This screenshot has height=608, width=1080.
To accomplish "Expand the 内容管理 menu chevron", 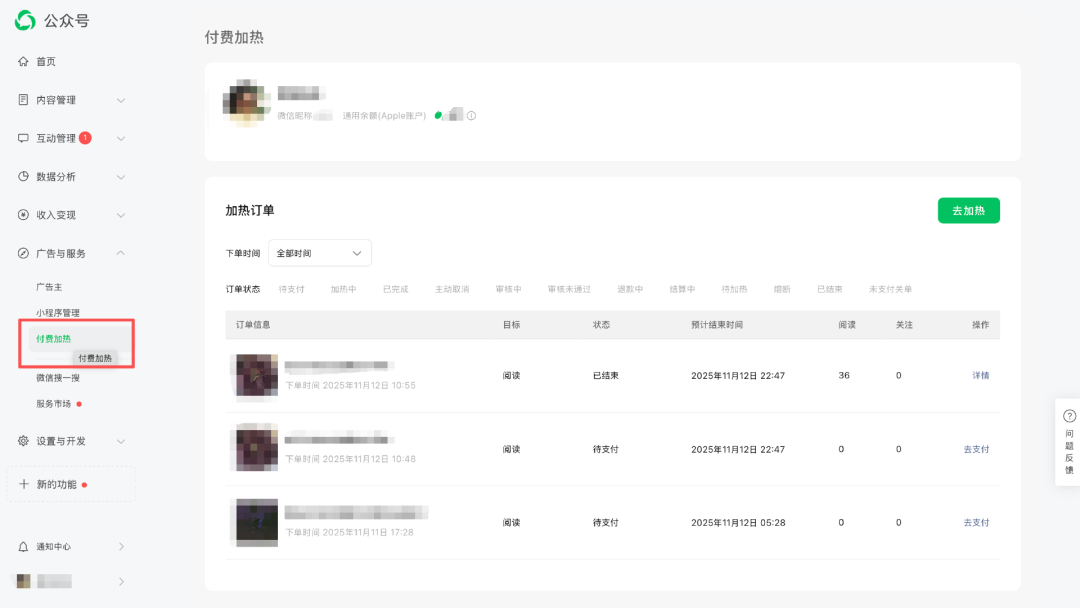I will (x=121, y=100).
